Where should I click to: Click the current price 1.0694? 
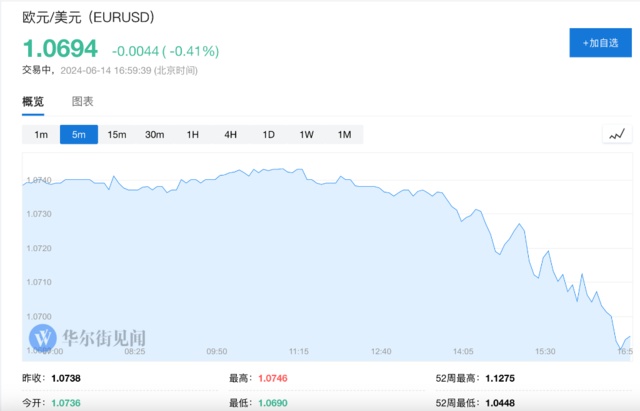[60, 48]
